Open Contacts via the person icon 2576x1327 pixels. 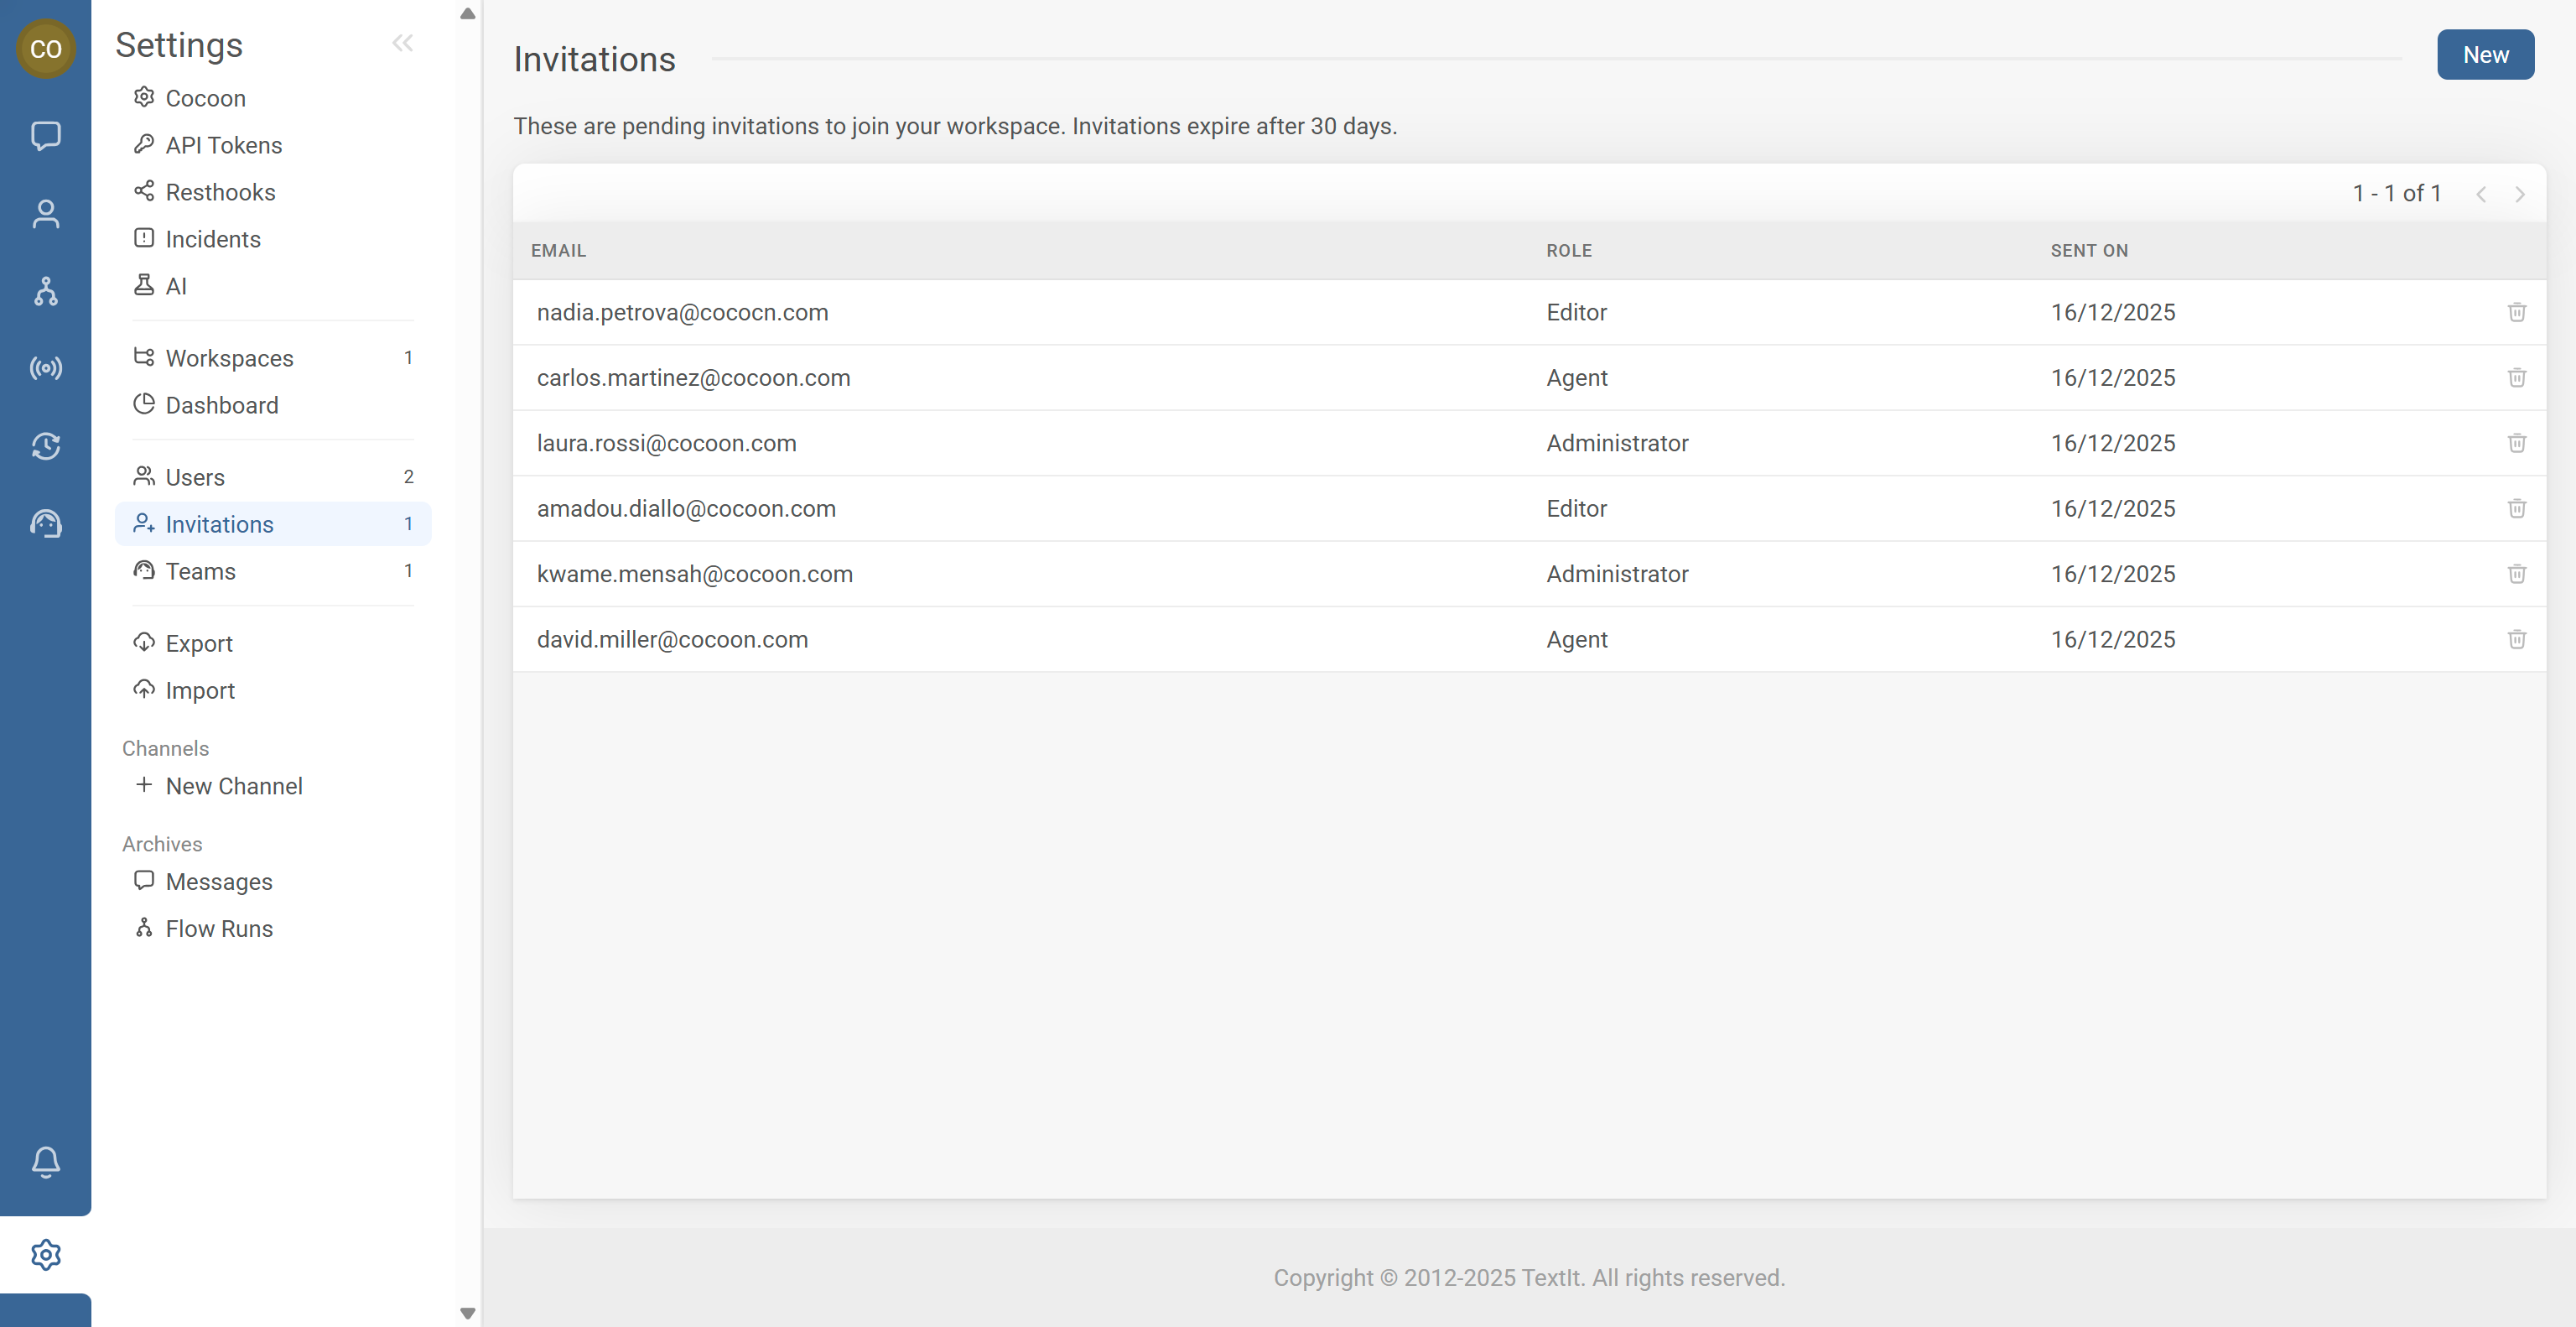point(46,213)
